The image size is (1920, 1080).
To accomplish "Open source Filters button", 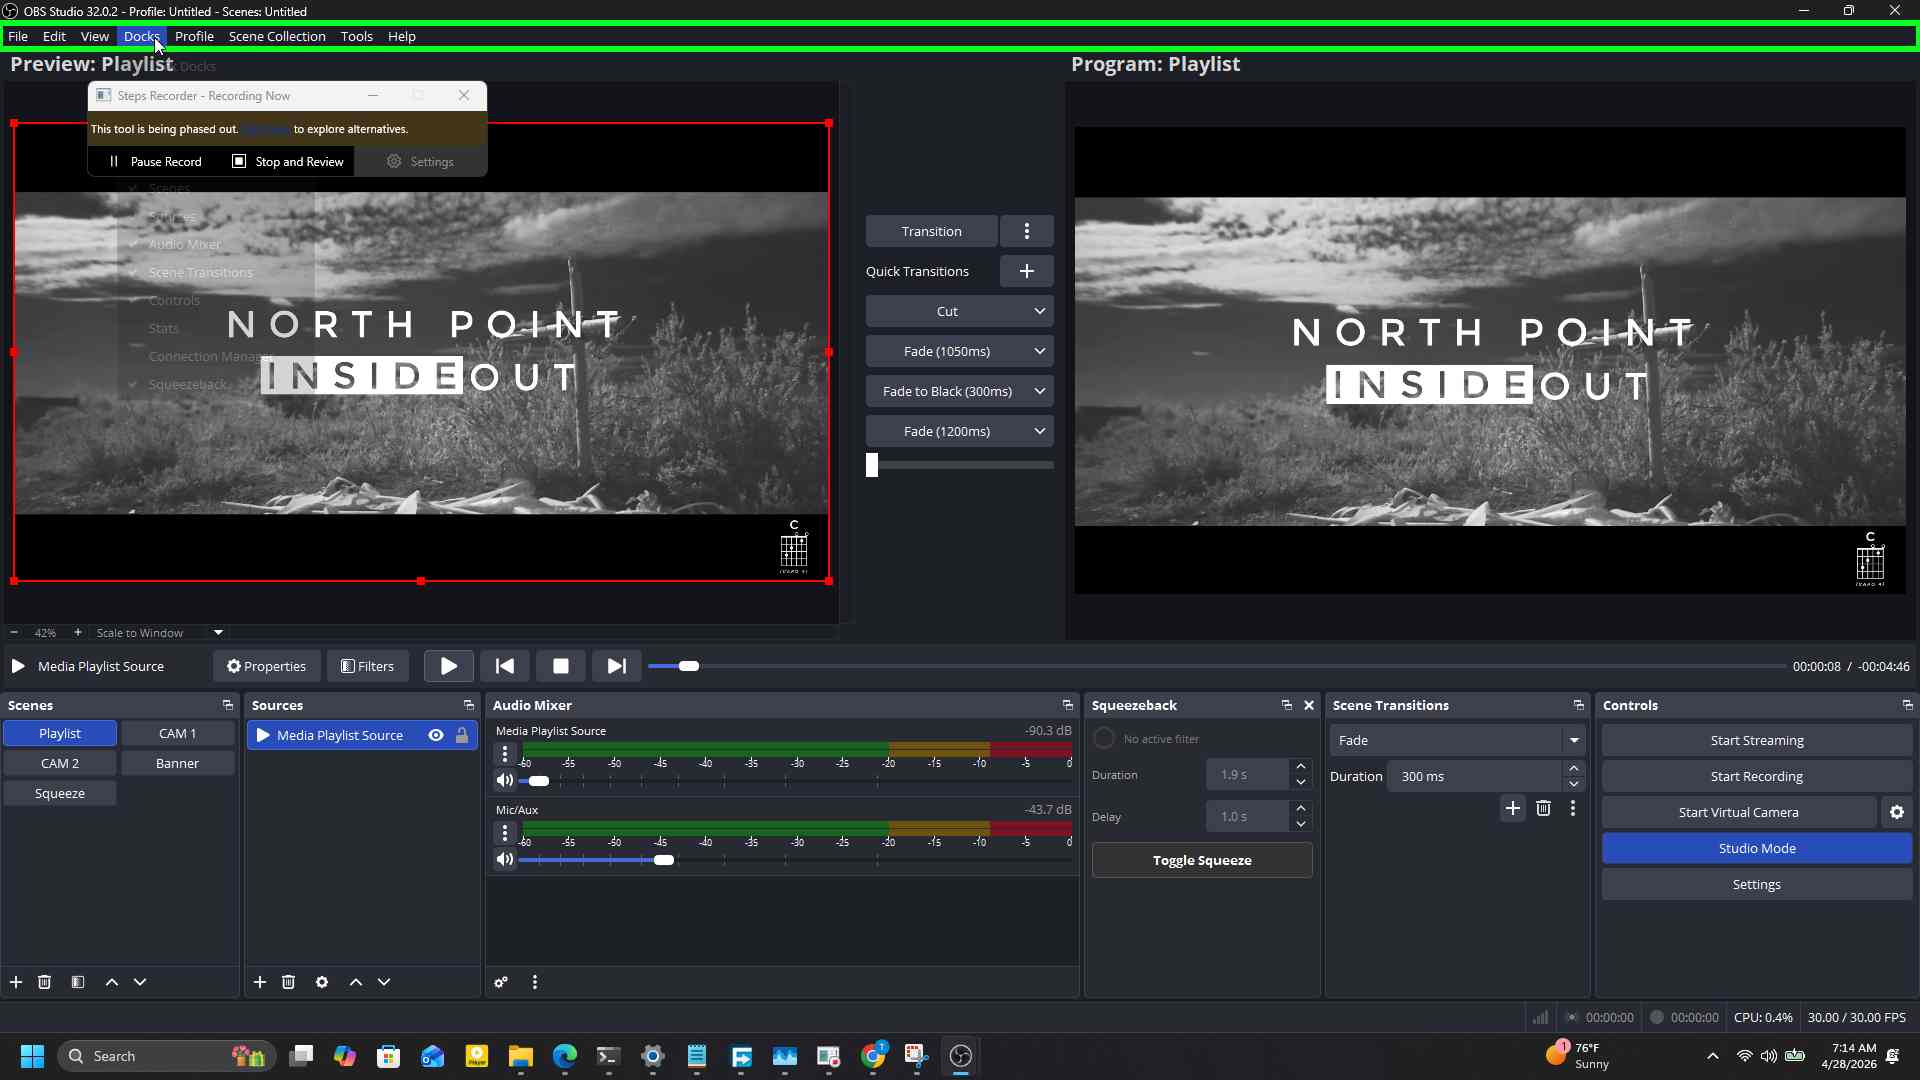I will (x=367, y=666).
